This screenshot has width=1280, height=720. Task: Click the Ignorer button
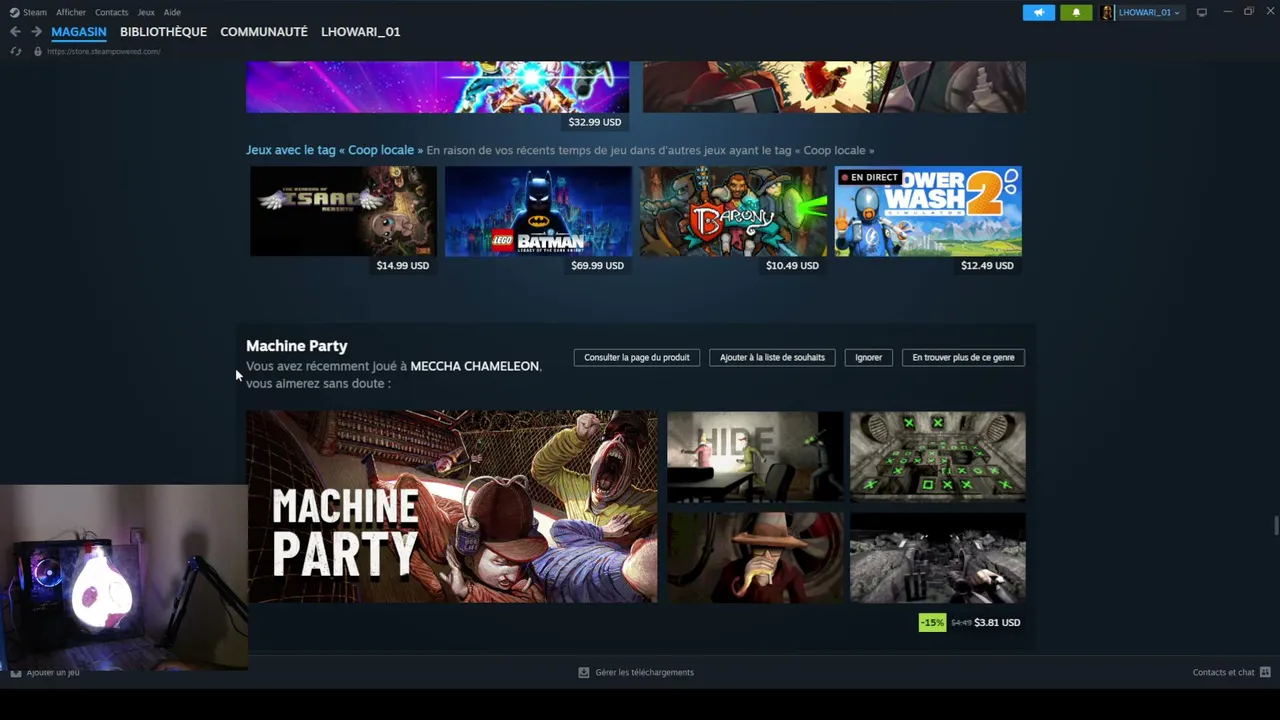pos(868,357)
